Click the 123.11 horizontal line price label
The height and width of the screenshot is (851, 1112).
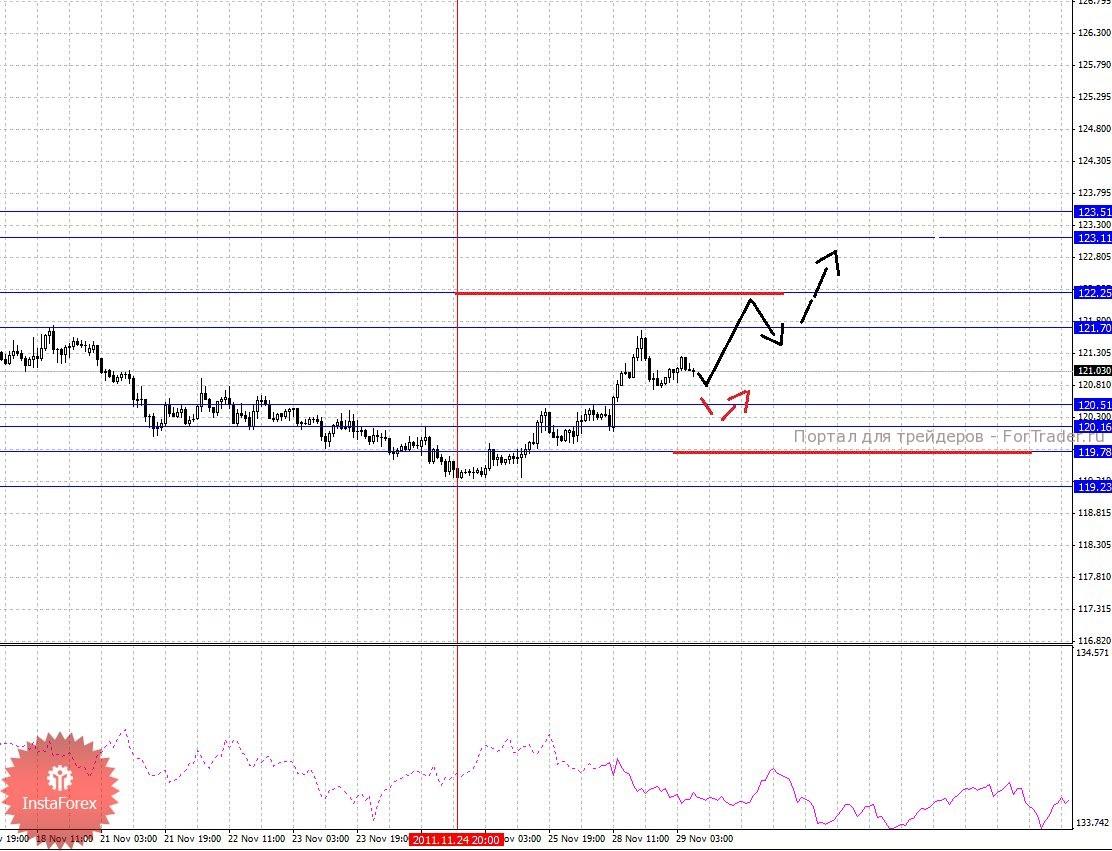point(1094,238)
